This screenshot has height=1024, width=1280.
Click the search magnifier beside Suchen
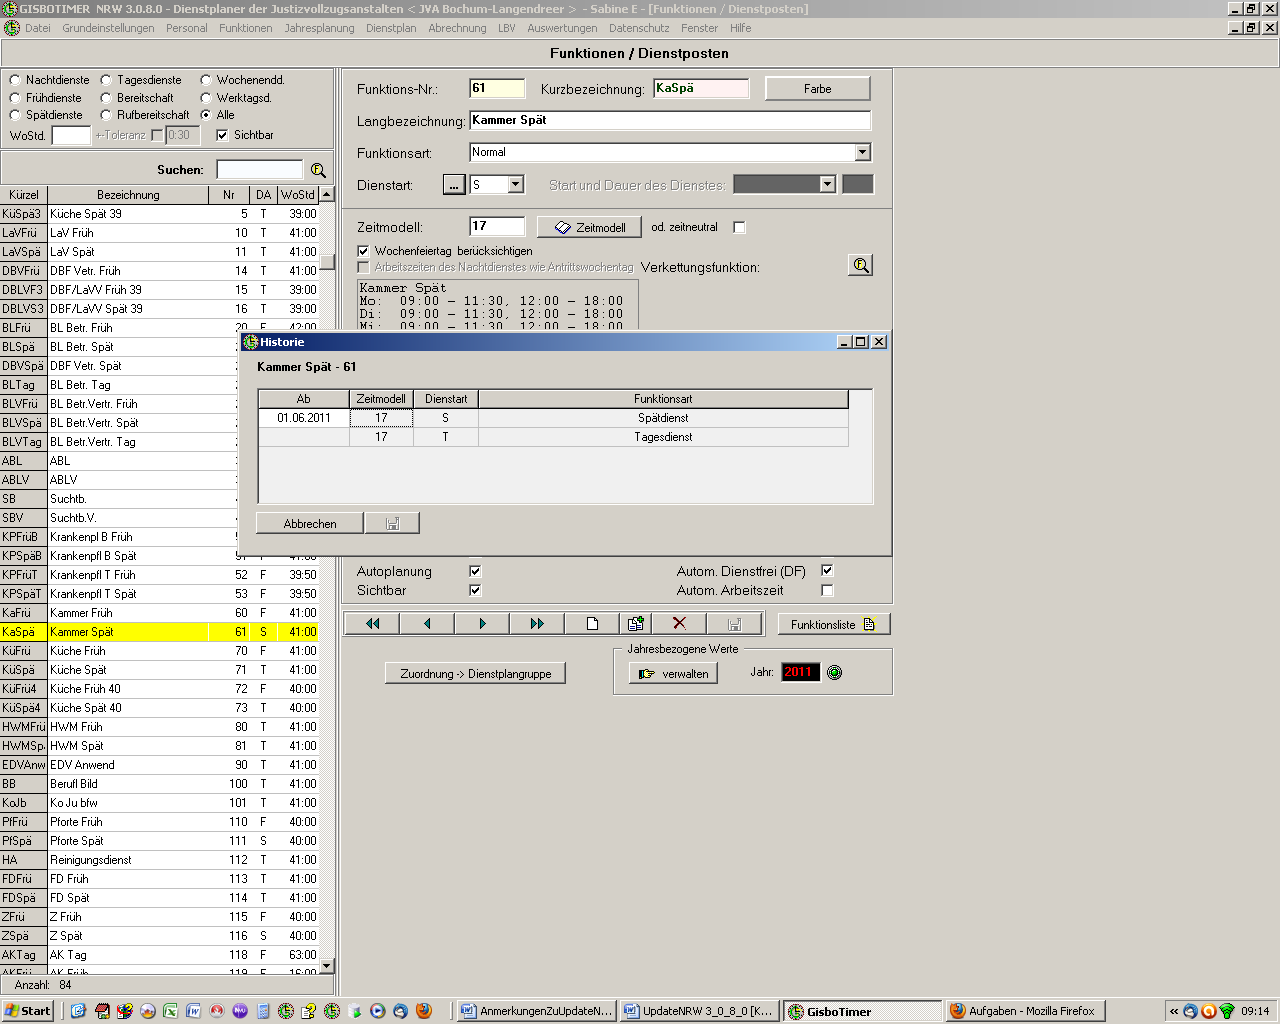pyautogui.click(x=318, y=170)
